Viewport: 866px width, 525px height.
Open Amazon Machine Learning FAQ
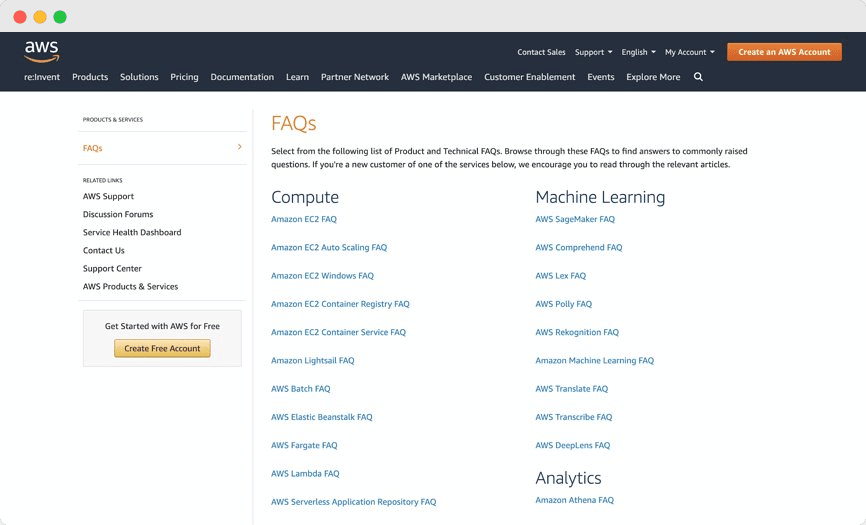pos(595,360)
